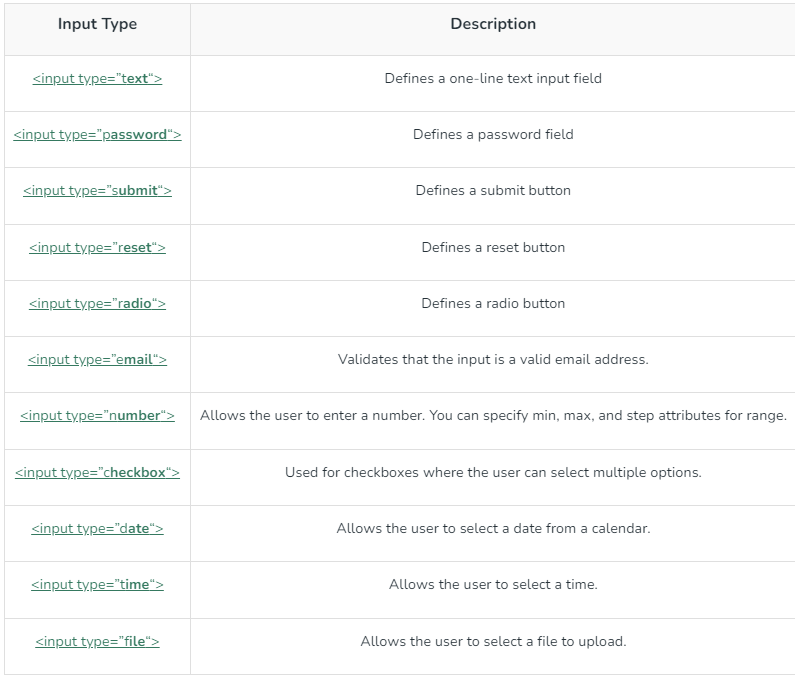Open the input type="reset" link

(x=97, y=248)
